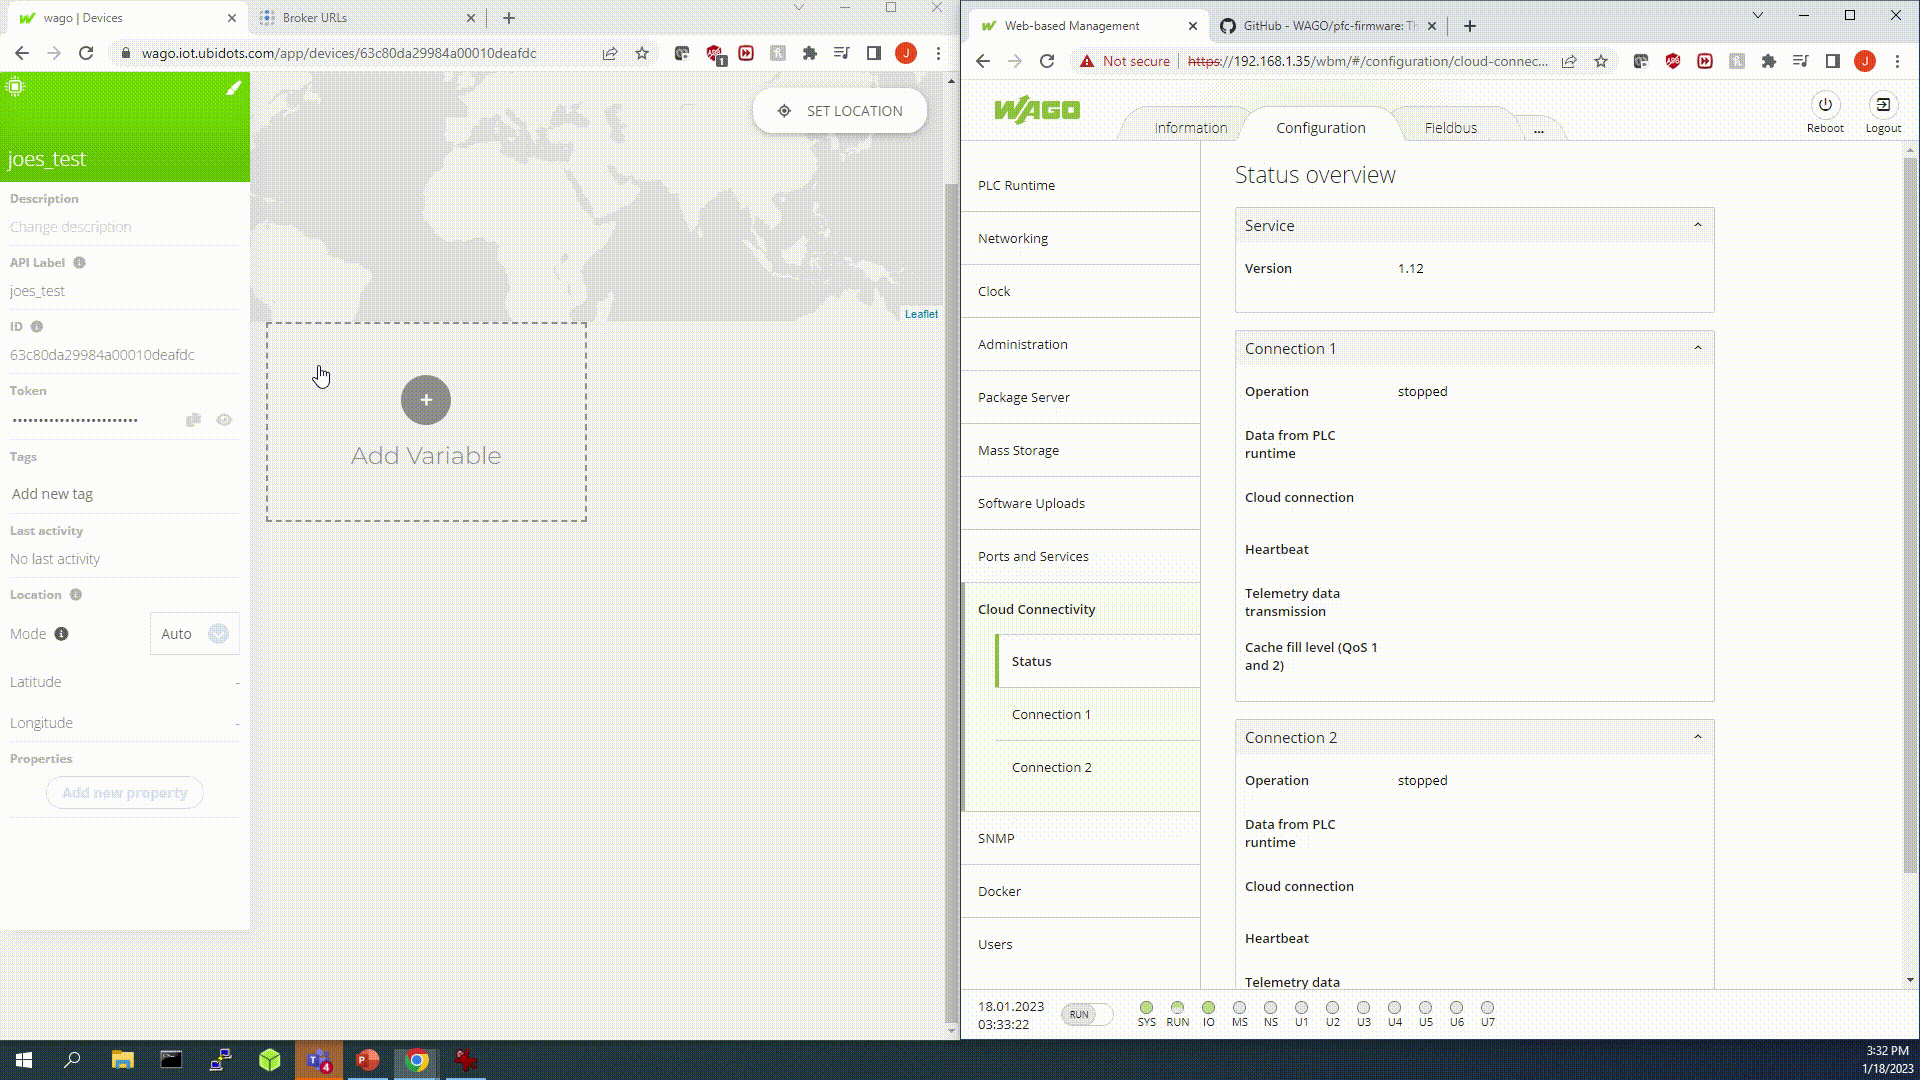Click the device chip icon in Ubidots header

pos(15,87)
